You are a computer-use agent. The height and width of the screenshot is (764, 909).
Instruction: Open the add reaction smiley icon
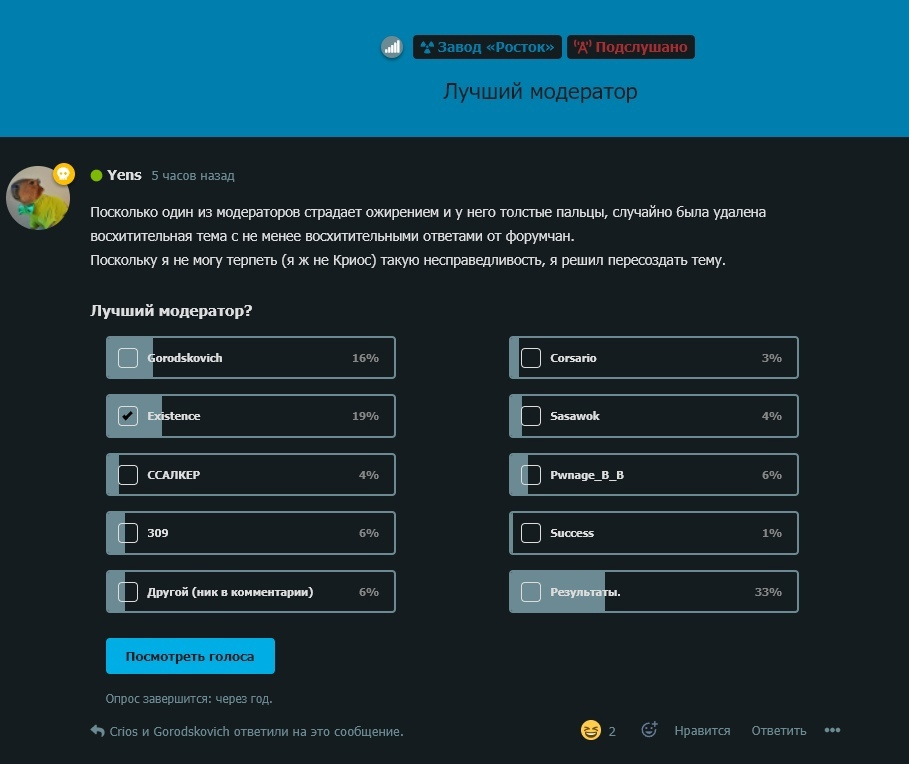pos(649,730)
